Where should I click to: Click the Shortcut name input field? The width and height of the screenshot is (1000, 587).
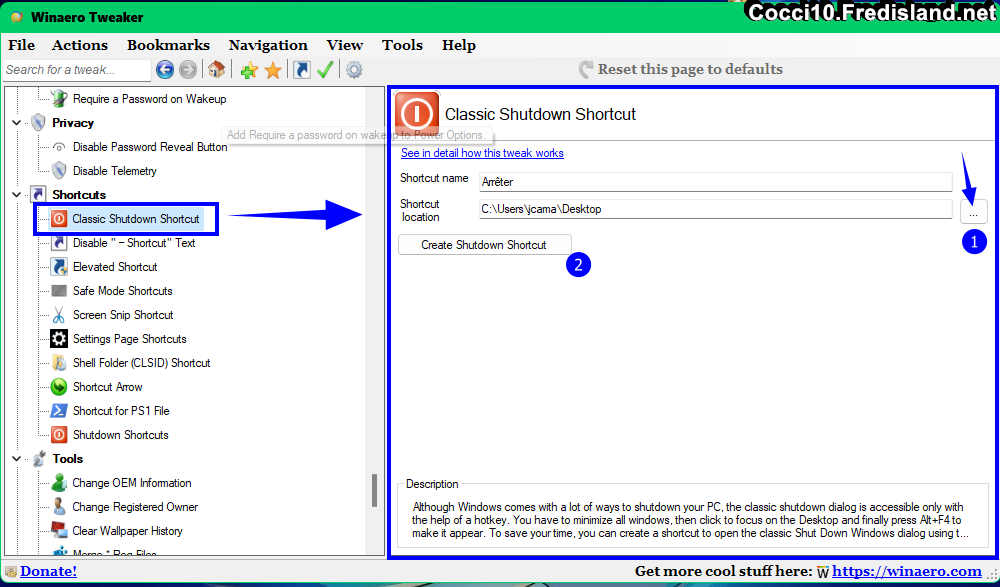pos(716,182)
